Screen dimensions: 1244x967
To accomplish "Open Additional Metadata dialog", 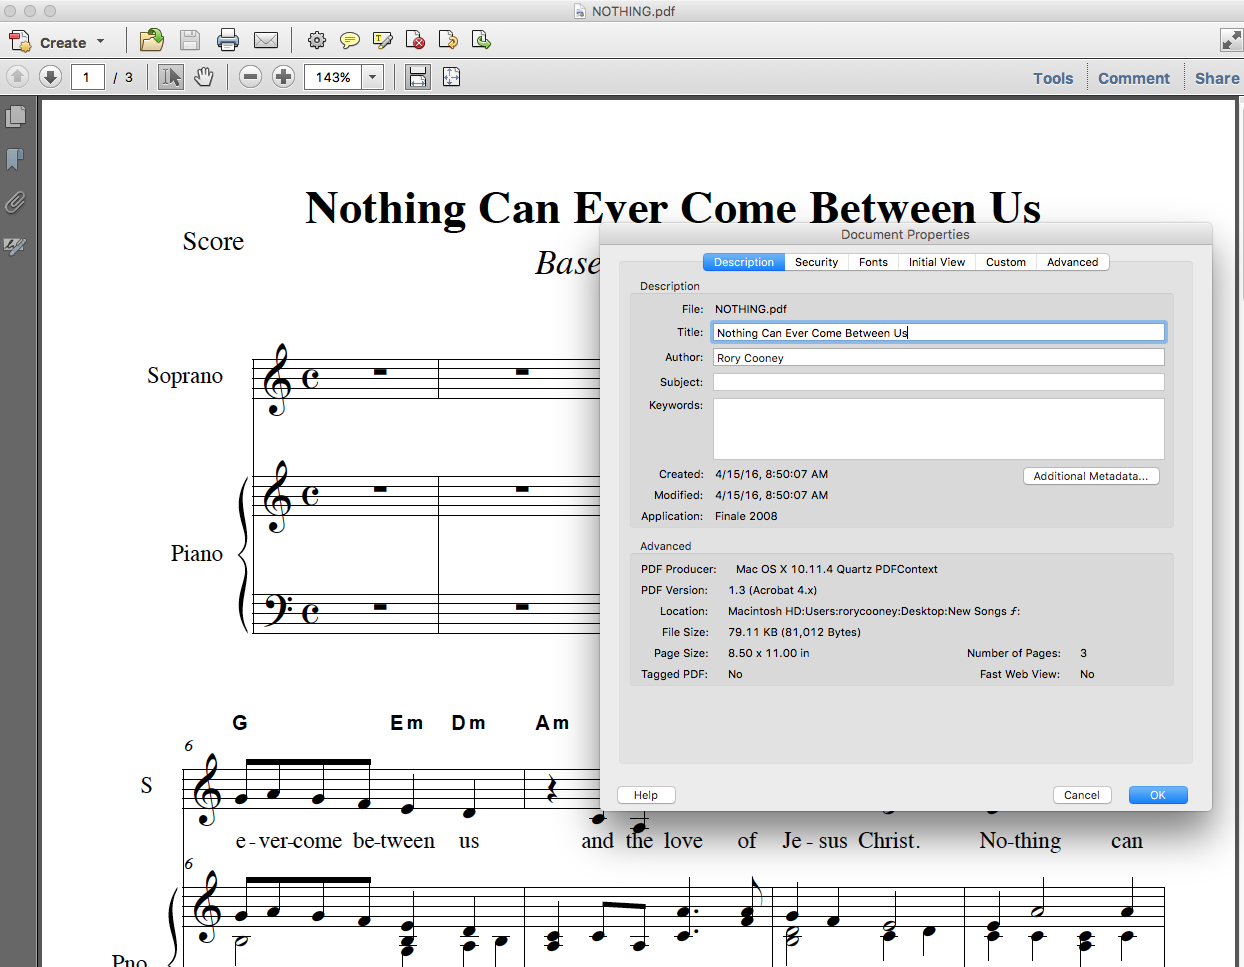I will click(1091, 476).
